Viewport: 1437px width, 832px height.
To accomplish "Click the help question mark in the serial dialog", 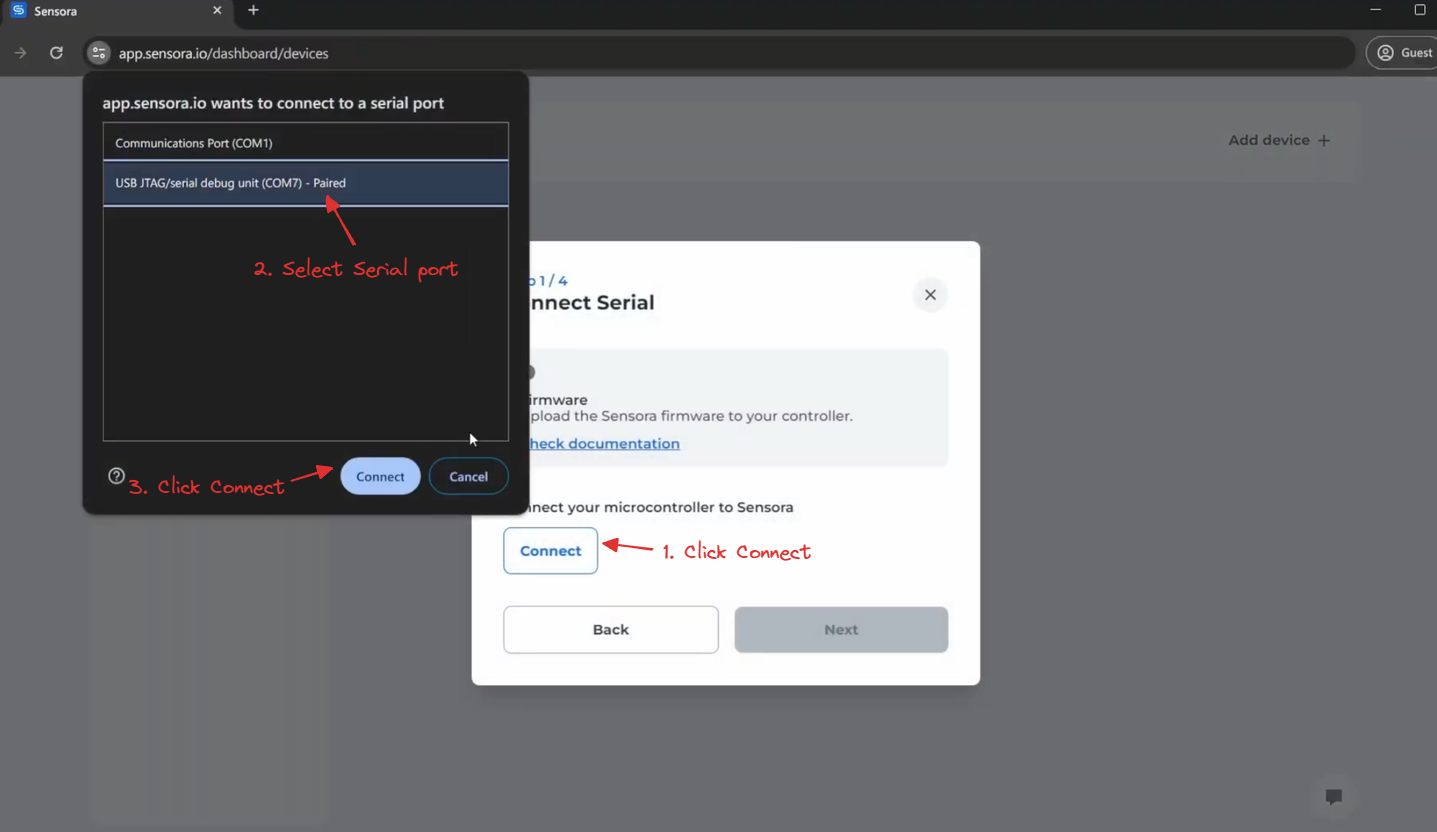I will (x=116, y=476).
